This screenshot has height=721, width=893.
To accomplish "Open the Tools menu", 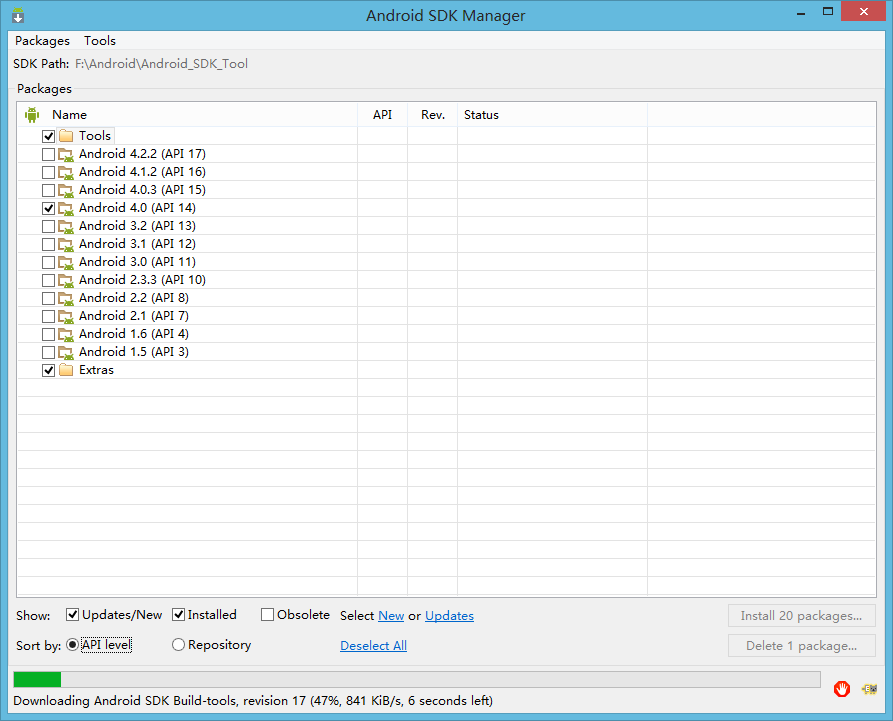I will tap(100, 41).
